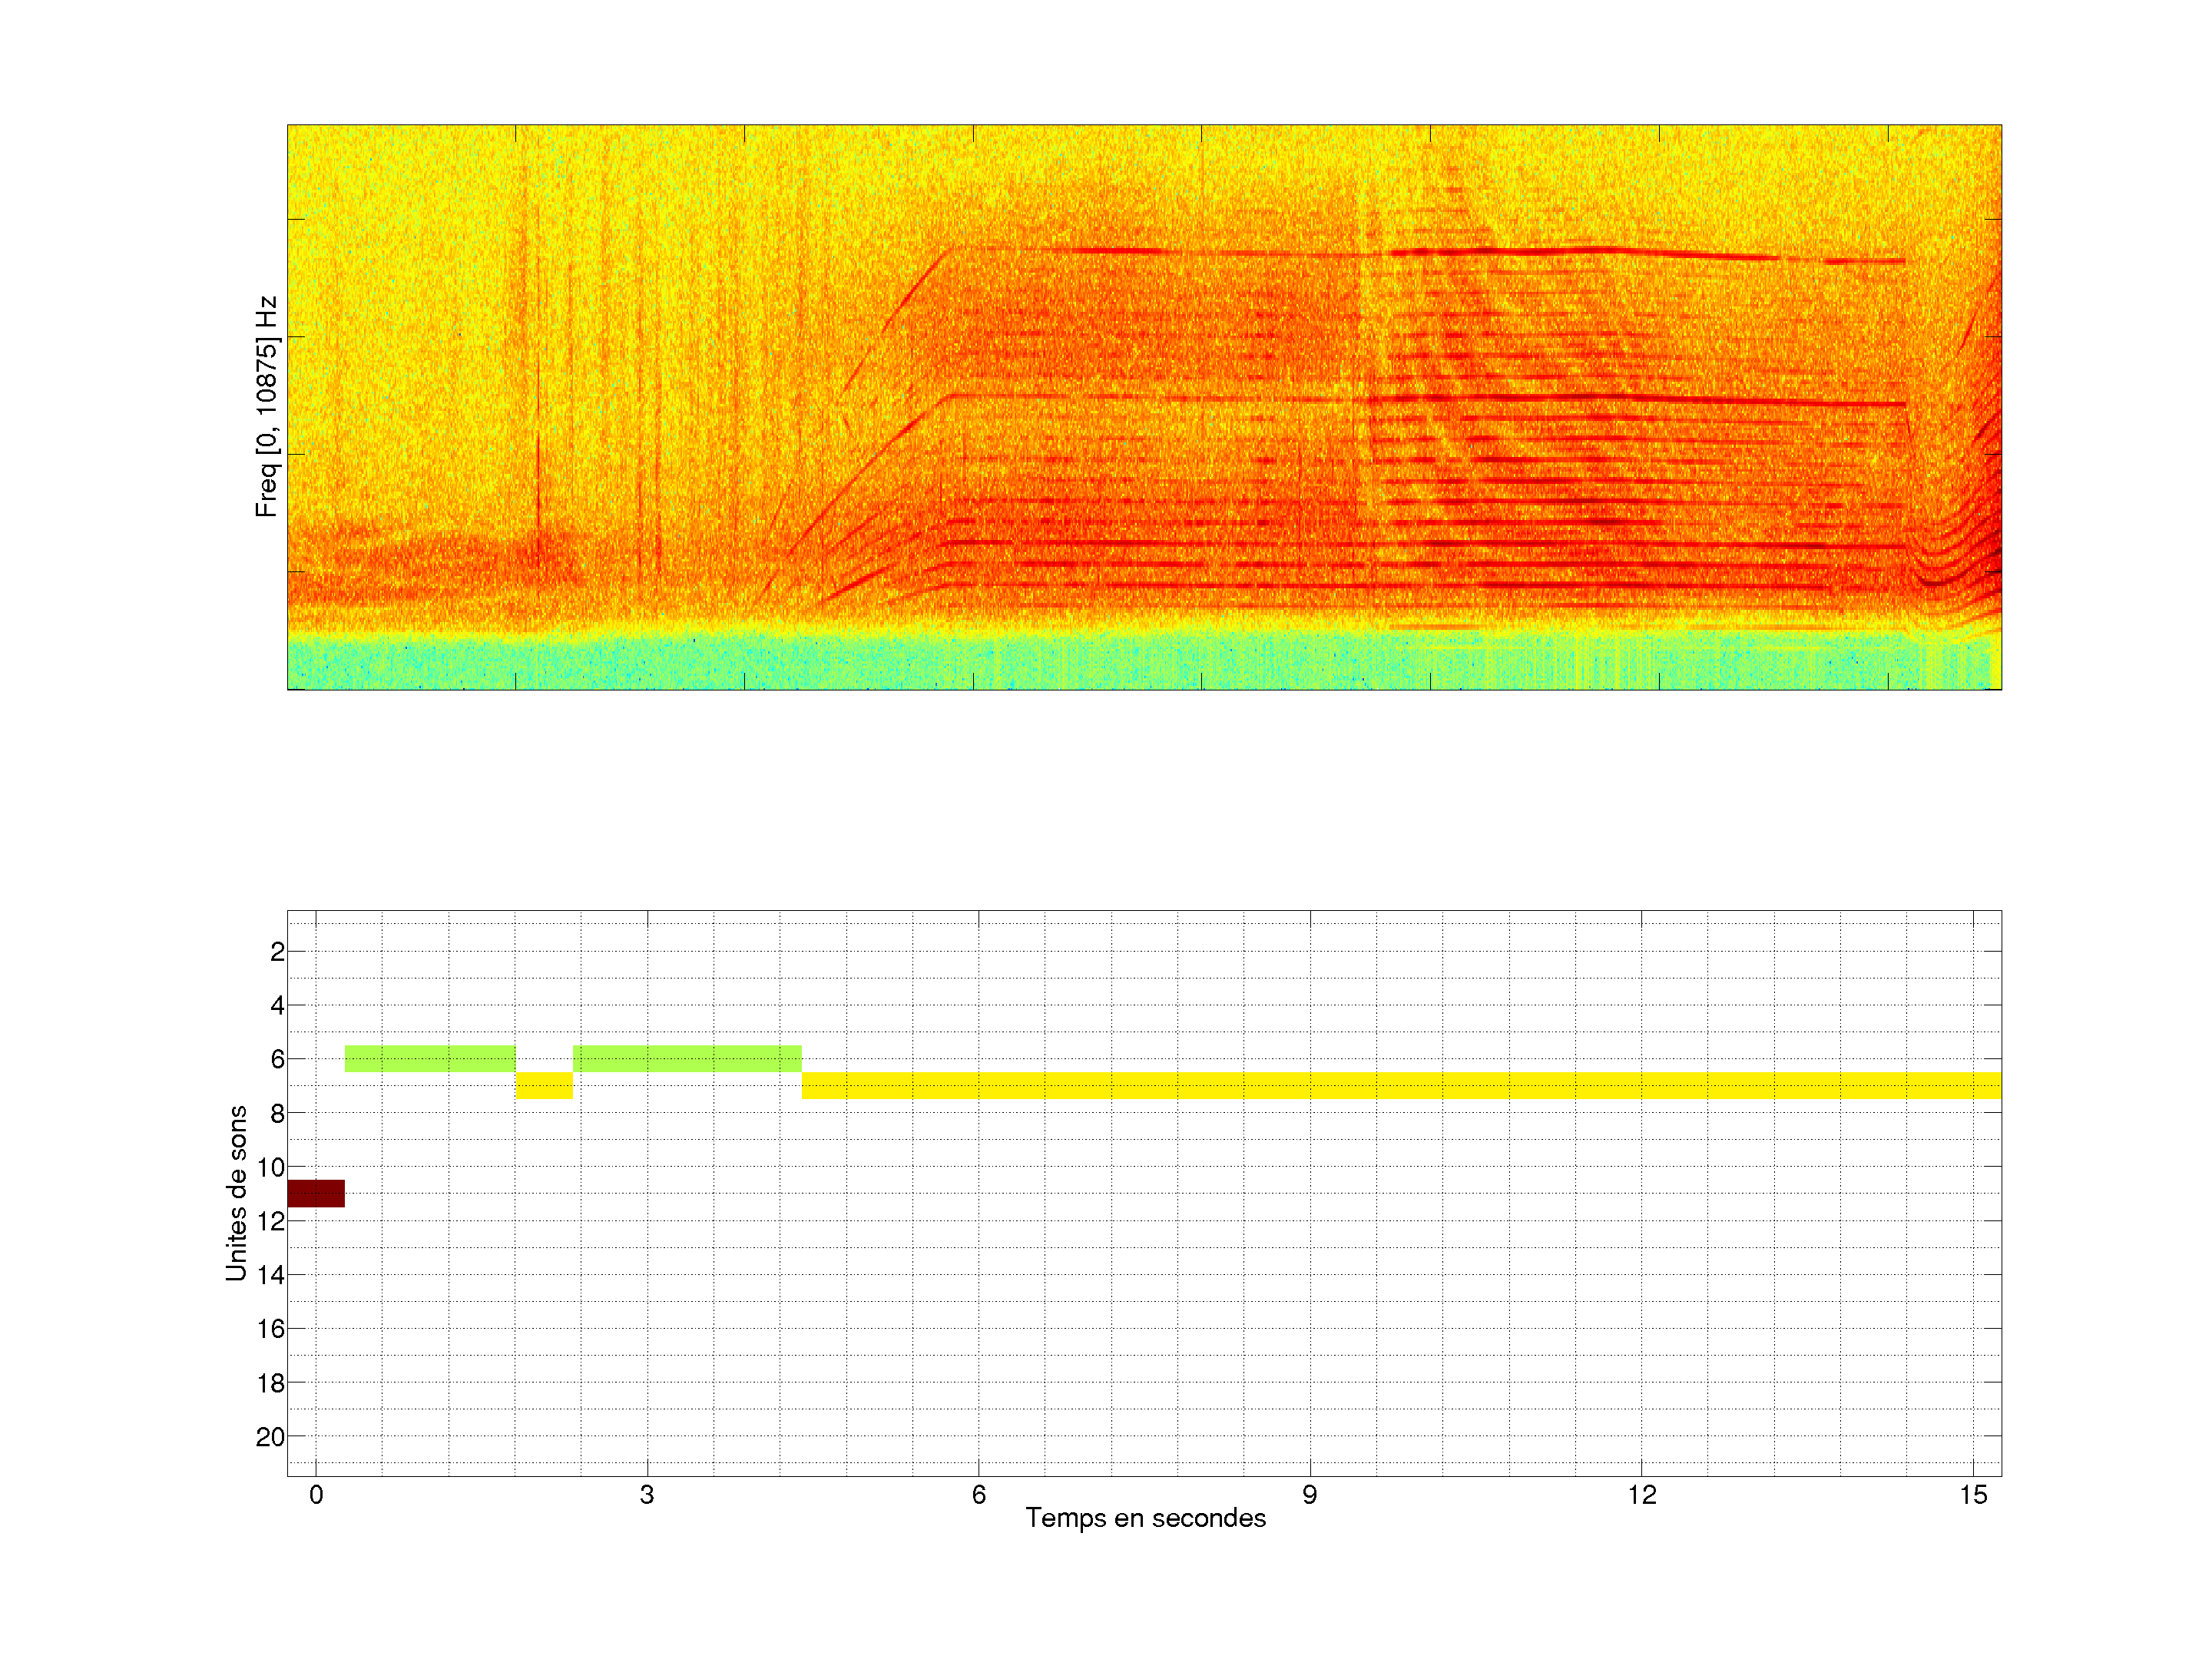Click the x-axis tick label 3
This screenshot has width=2212, height=1659.
coord(647,1495)
